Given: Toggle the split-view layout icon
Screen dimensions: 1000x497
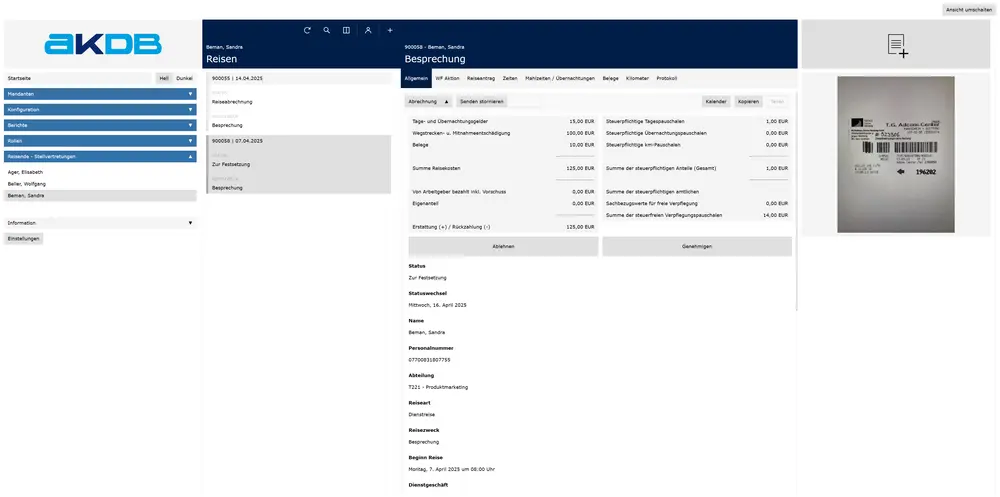Looking at the screenshot, I should [346, 30].
